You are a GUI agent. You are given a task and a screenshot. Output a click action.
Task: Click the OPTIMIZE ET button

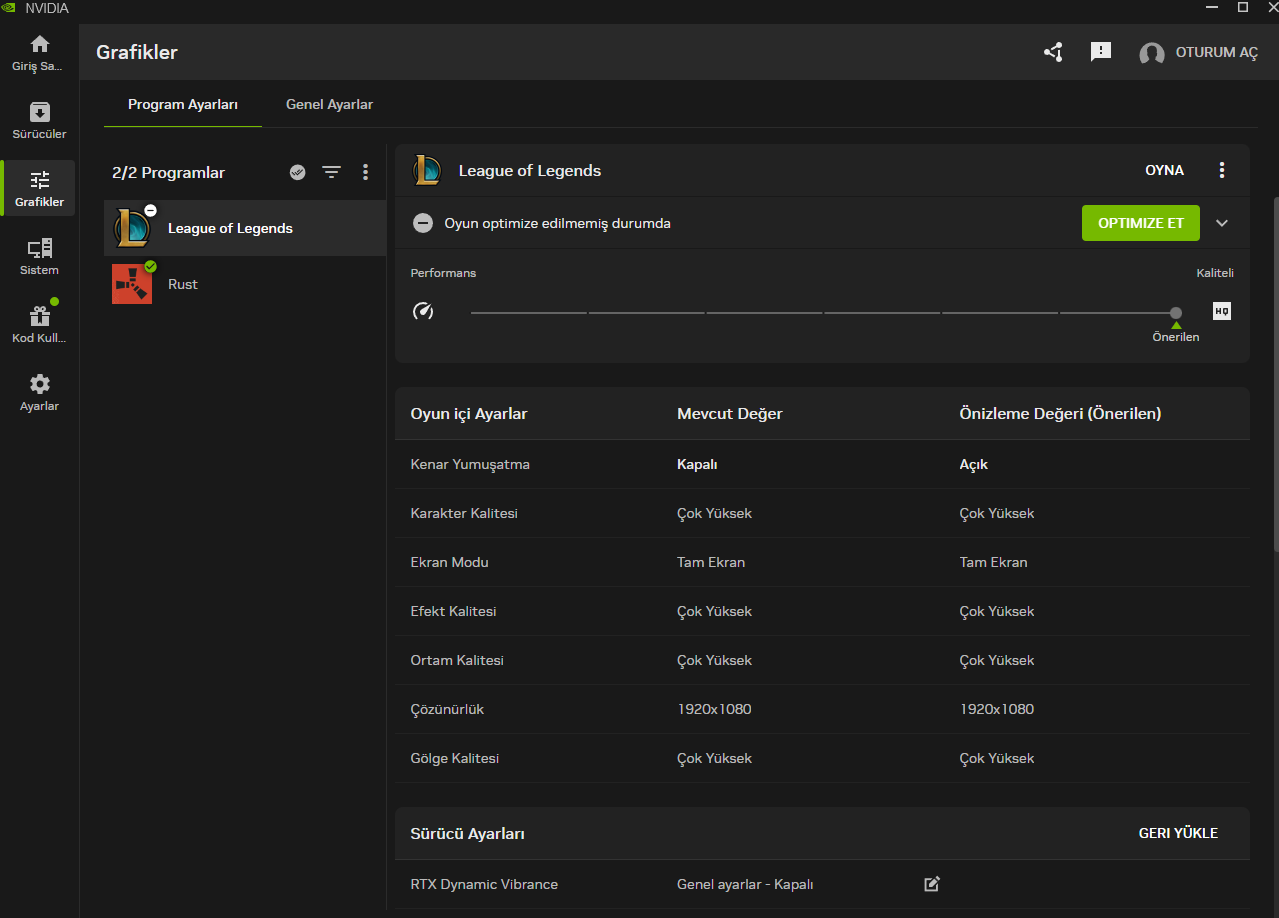coord(1141,223)
